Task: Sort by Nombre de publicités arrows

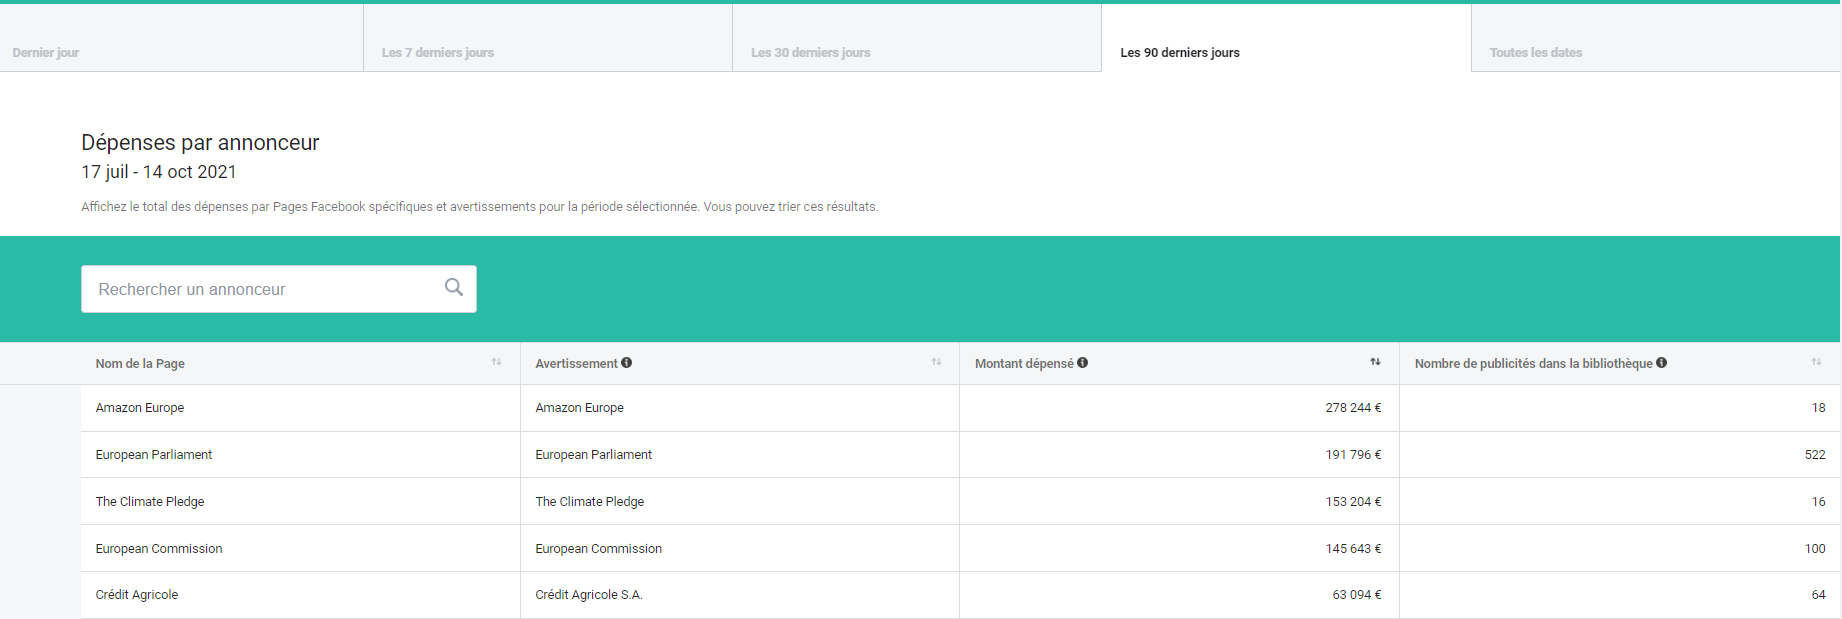Action: (1816, 362)
